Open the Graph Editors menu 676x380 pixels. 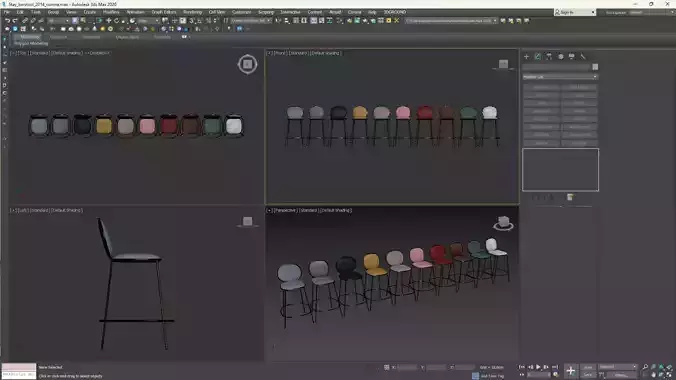coord(164,12)
